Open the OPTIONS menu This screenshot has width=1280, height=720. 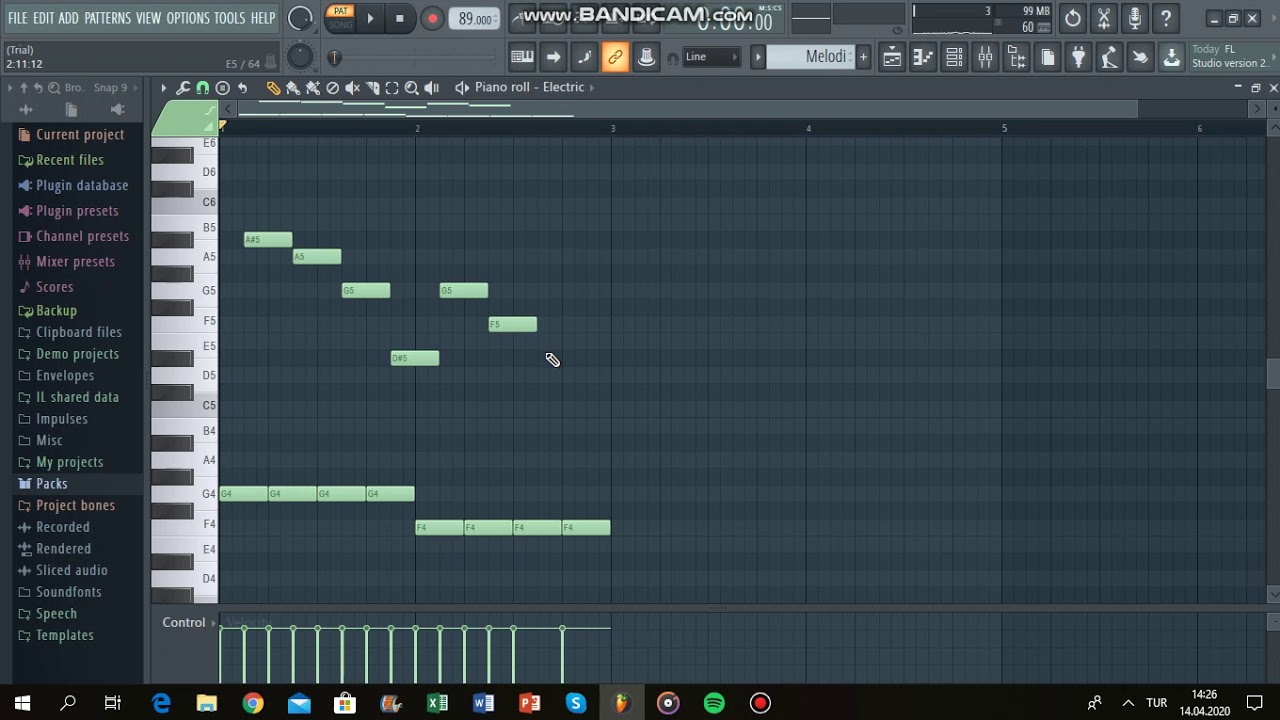point(188,18)
